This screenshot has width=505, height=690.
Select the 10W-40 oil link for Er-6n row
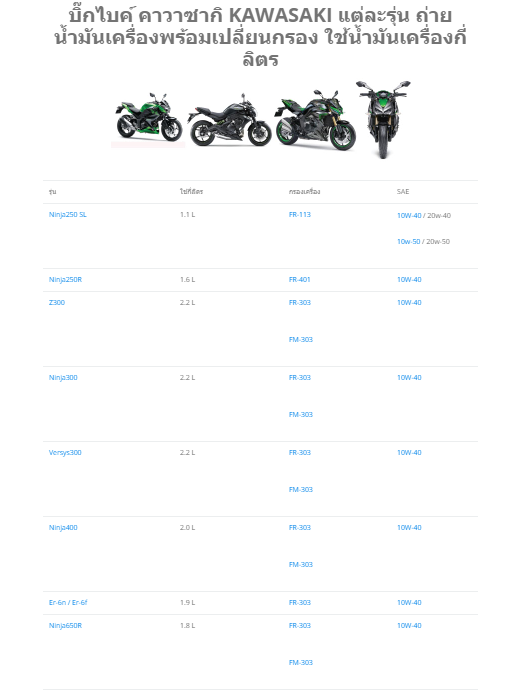(x=409, y=602)
